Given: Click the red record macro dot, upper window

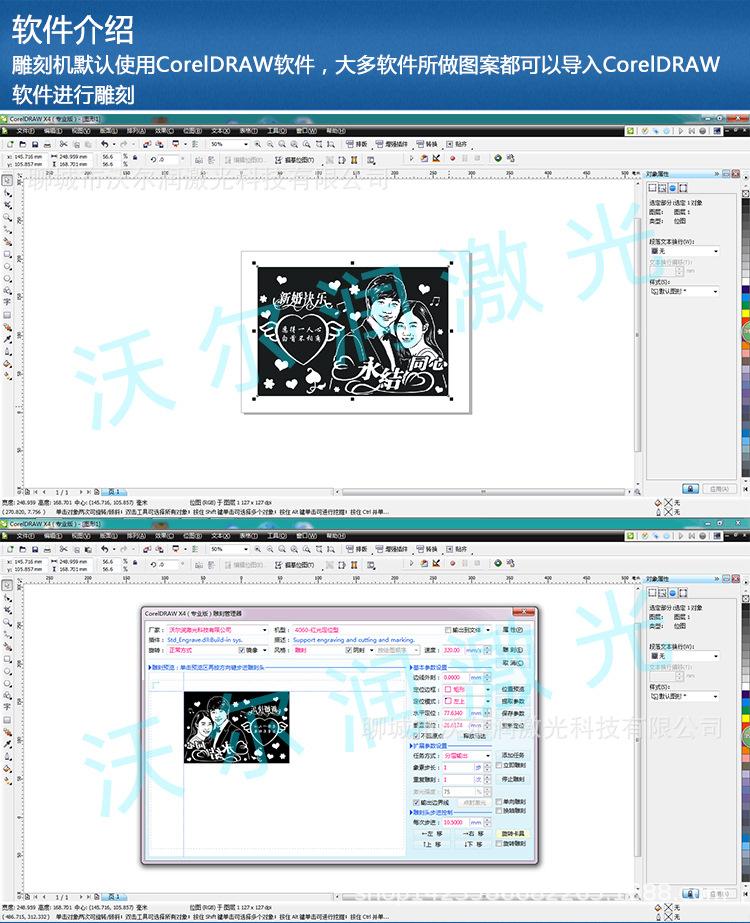Looking at the screenshot, I should click(x=452, y=159).
